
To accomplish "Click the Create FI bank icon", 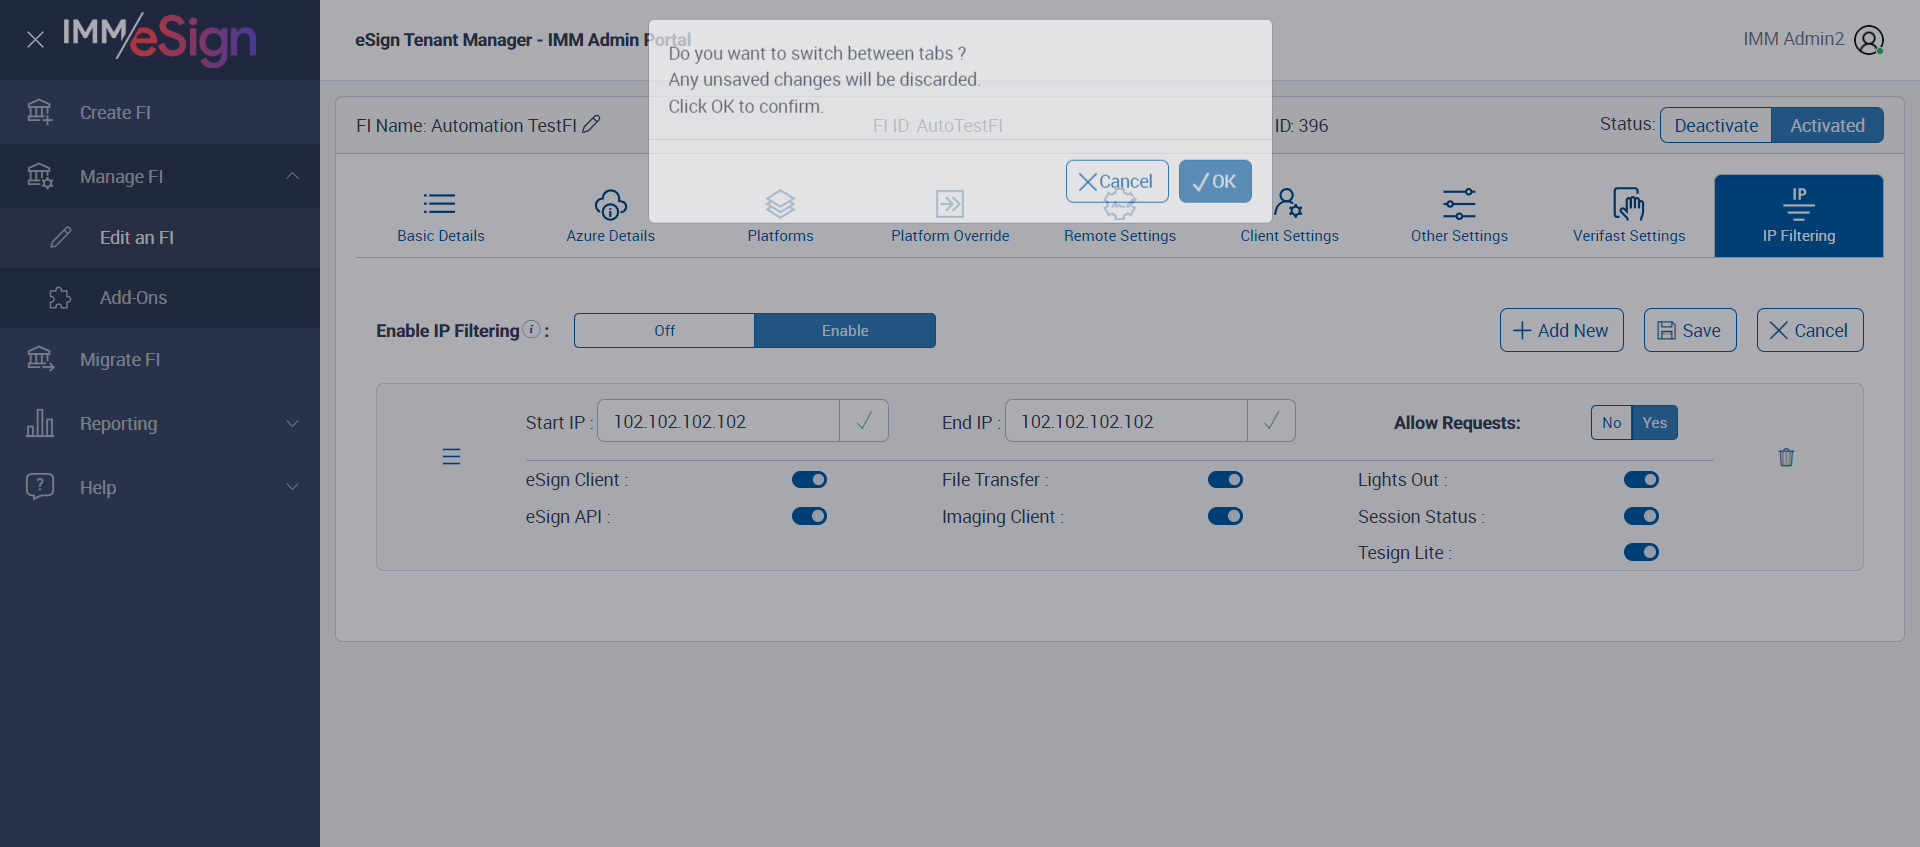I will pos(40,112).
